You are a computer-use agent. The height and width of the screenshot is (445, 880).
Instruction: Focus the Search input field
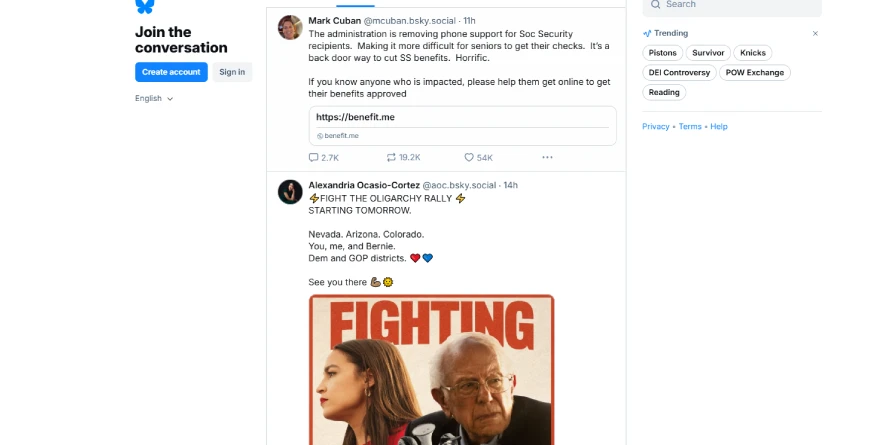pos(732,6)
